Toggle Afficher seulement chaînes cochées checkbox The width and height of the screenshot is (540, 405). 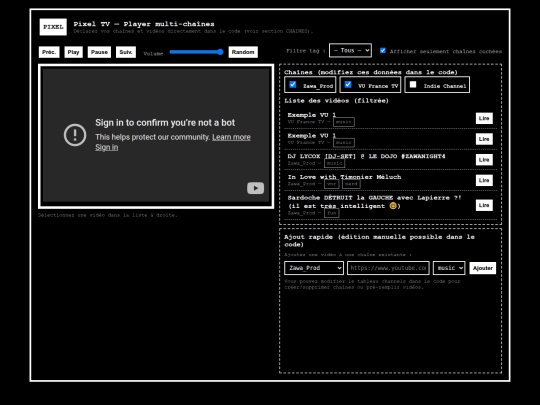pos(383,51)
